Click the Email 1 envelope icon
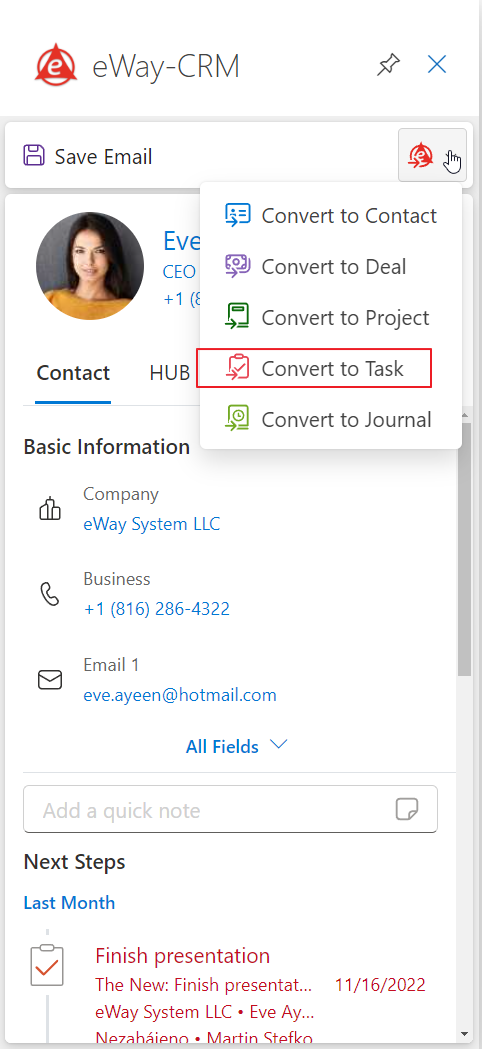Viewport: 482px width, 1049px height. pyautogui.click(x=50, y=680)
